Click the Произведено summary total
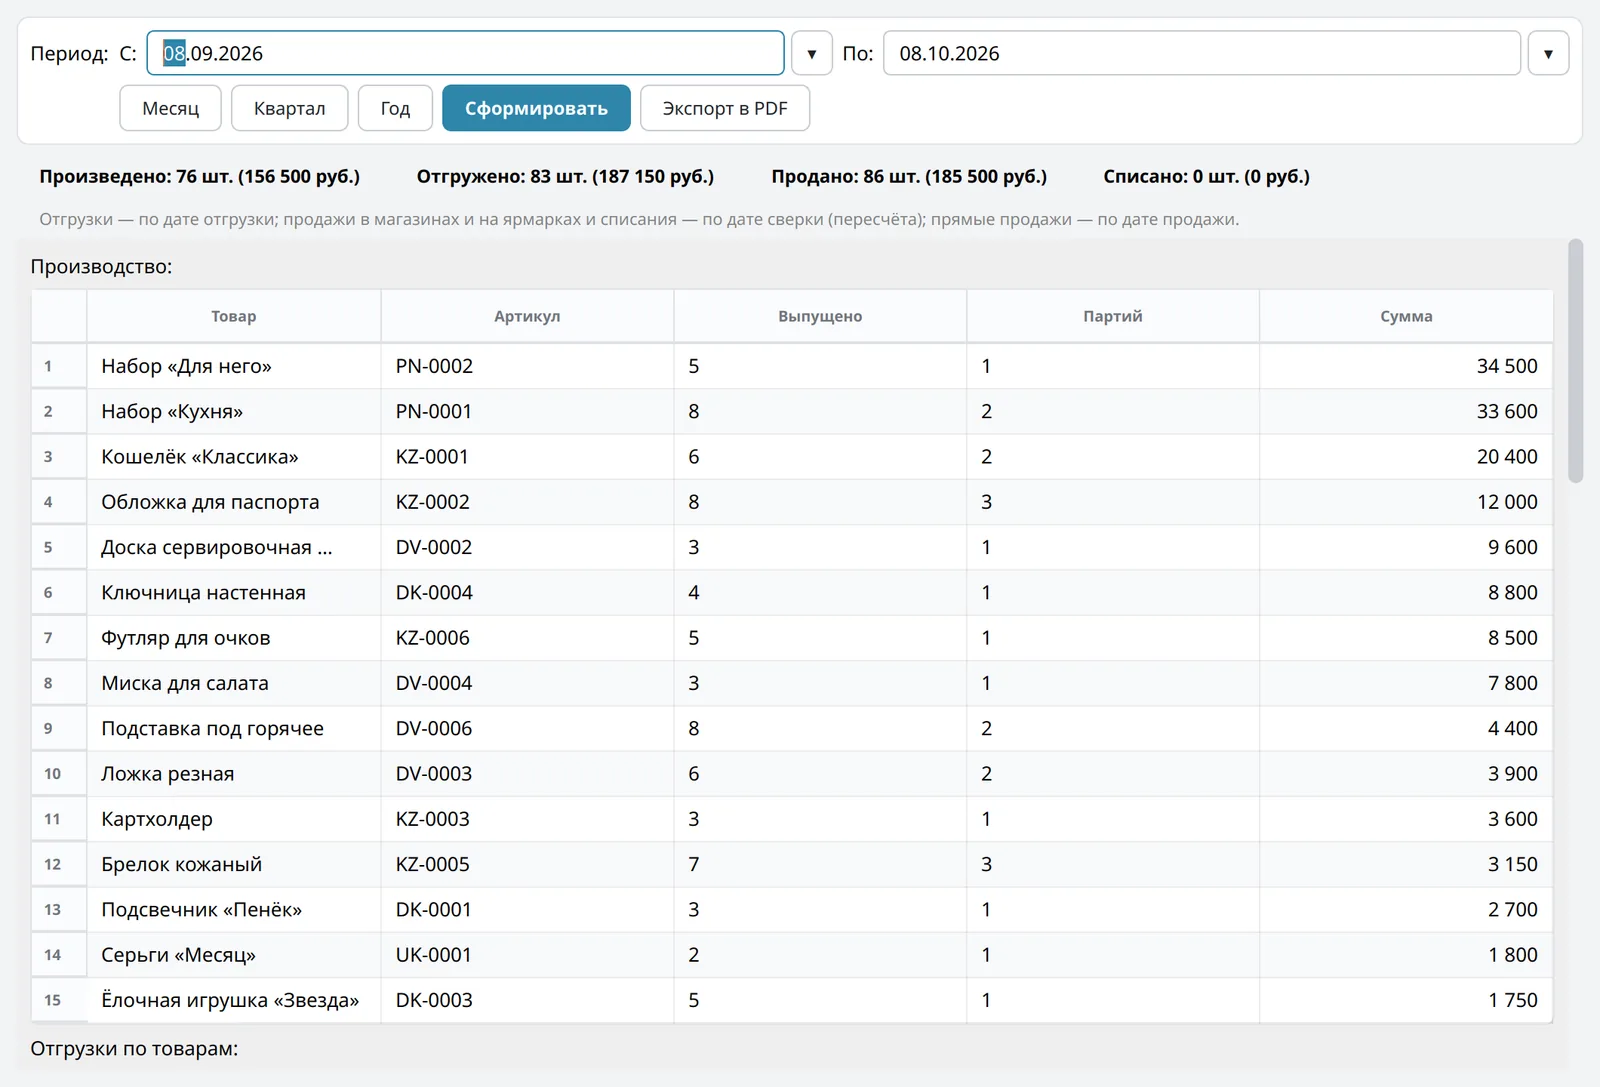Viewport: 1600px width, 1087px height. point(200,177)
